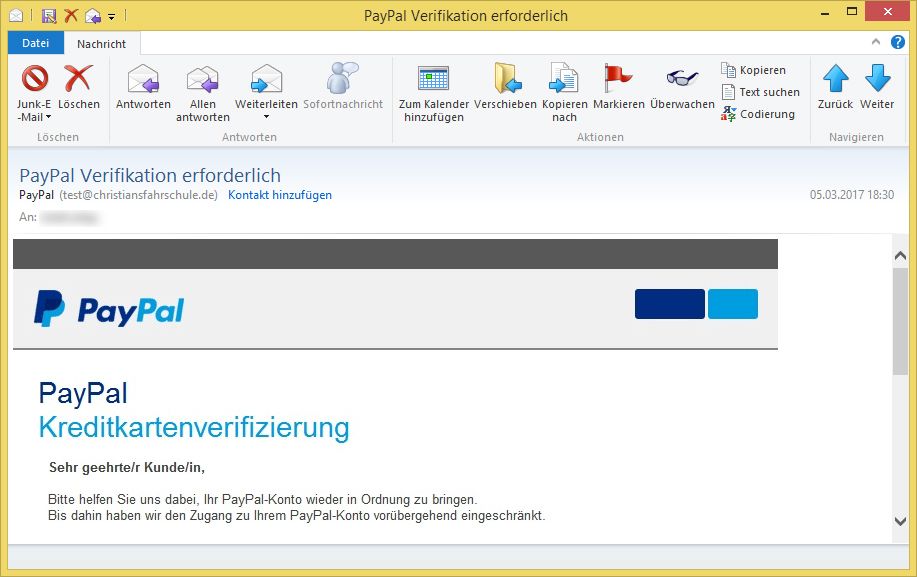The height and width of the screenshot is (577, 917).
Task: Click the light blue button in email header
Action: [733, 304]
